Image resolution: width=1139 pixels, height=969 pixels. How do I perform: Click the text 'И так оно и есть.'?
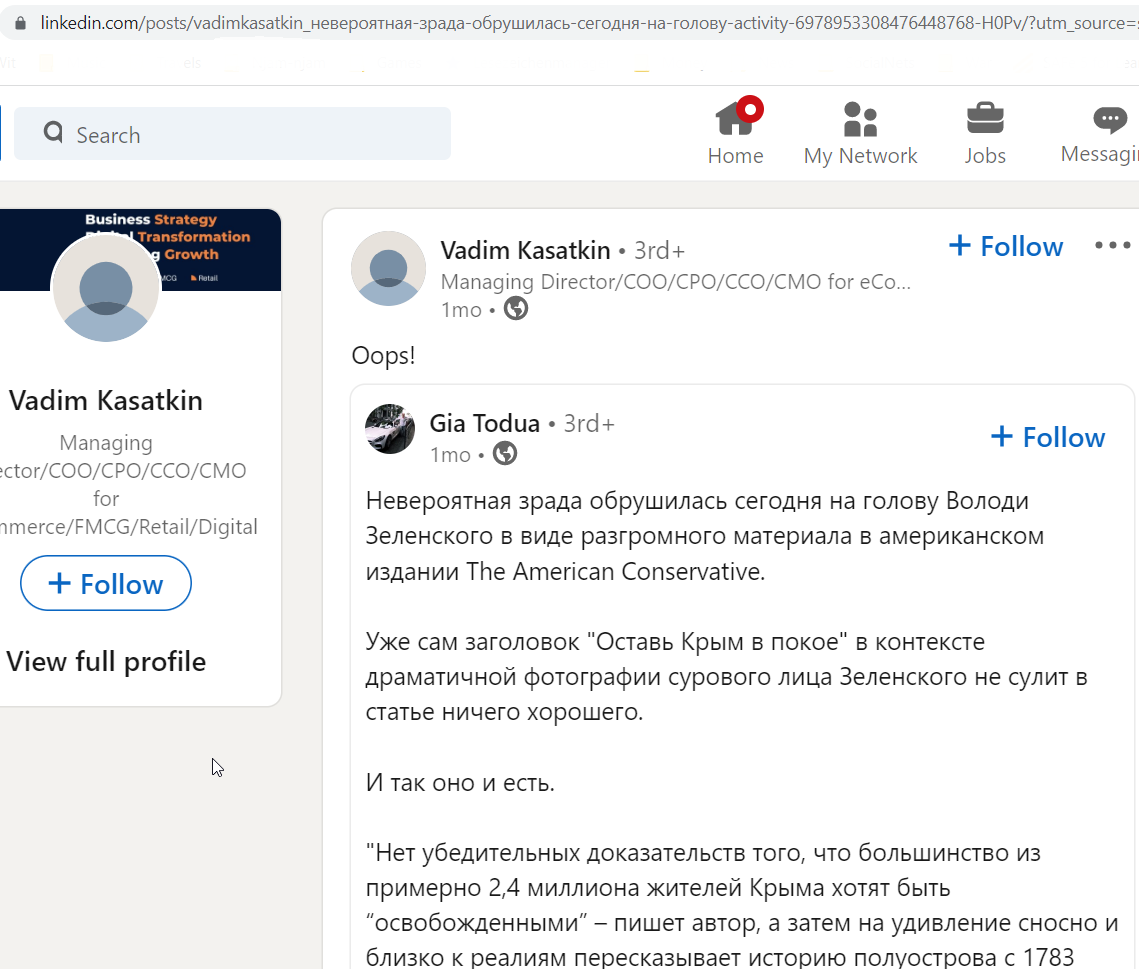click(460, 783)
